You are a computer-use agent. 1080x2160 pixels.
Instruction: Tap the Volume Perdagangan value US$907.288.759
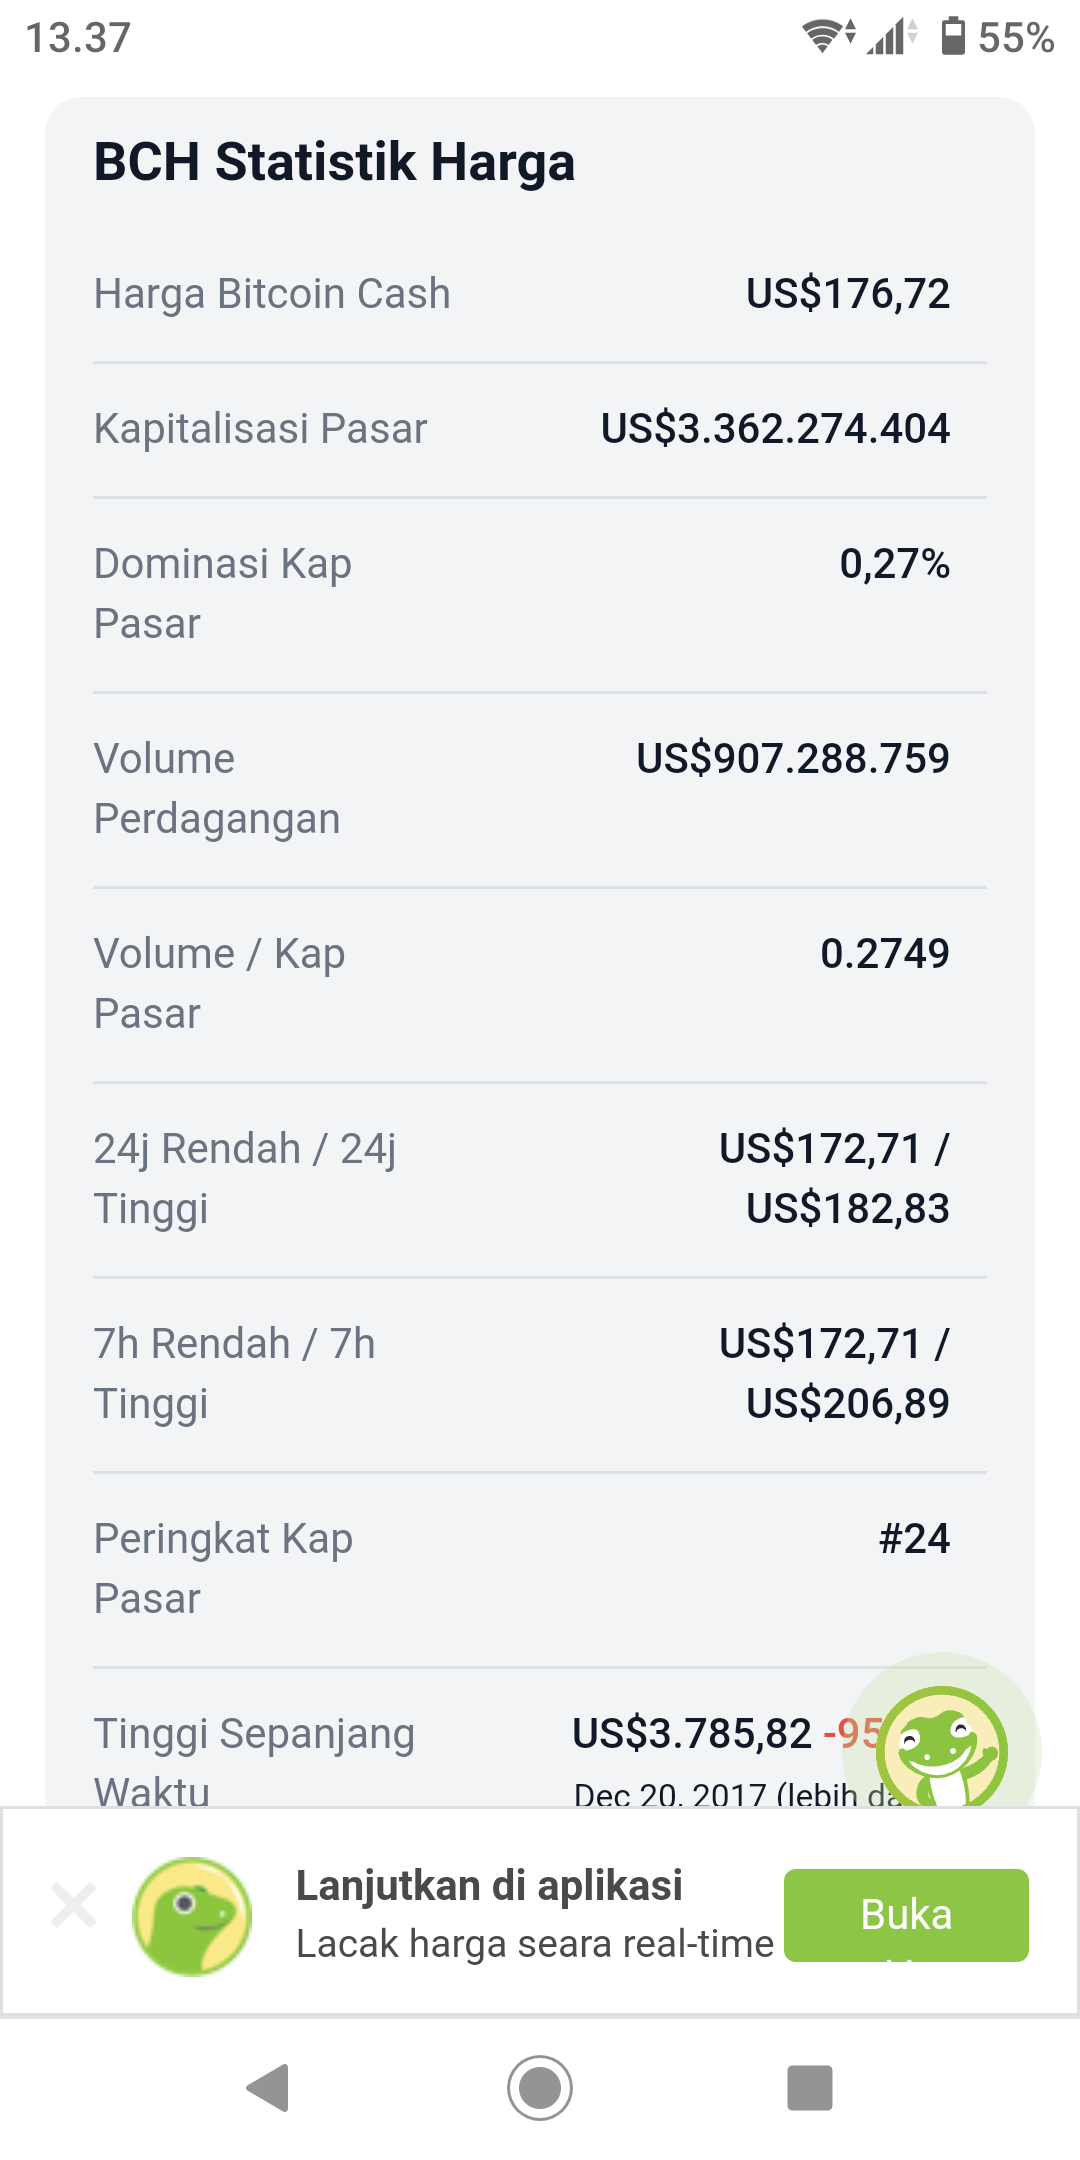pos(793,759)
